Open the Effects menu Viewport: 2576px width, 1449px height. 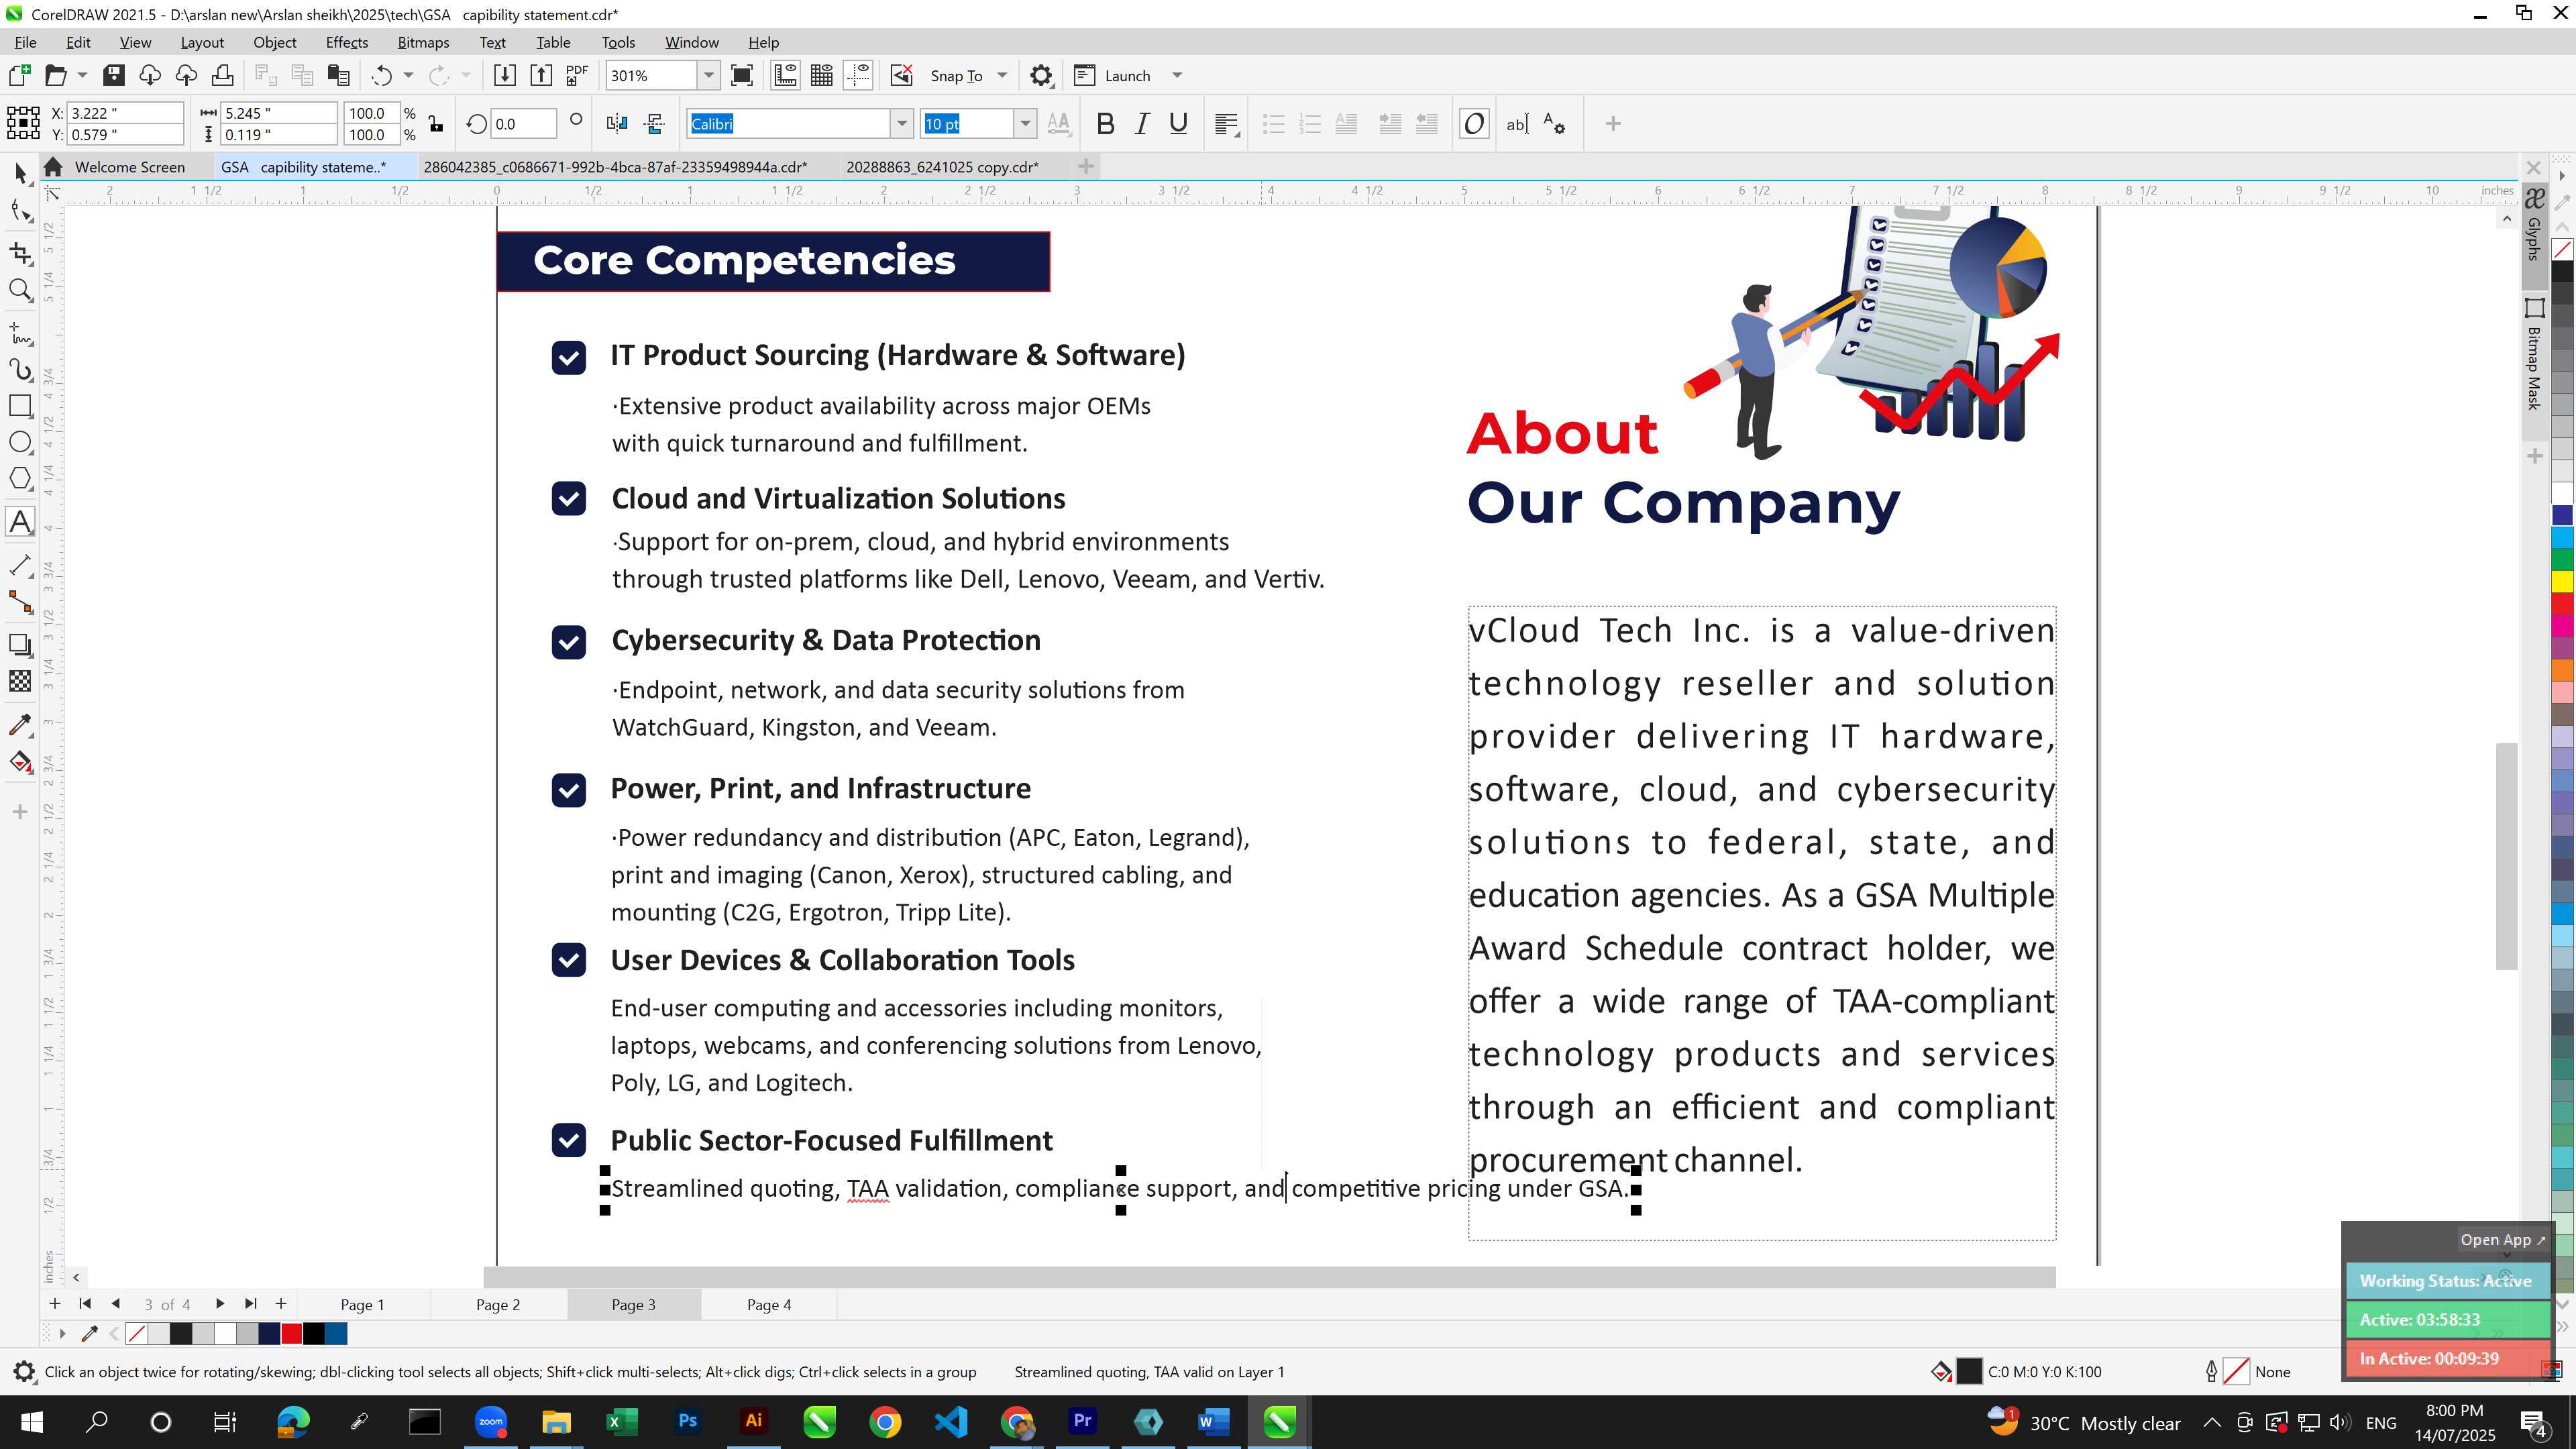pos(346,42)
